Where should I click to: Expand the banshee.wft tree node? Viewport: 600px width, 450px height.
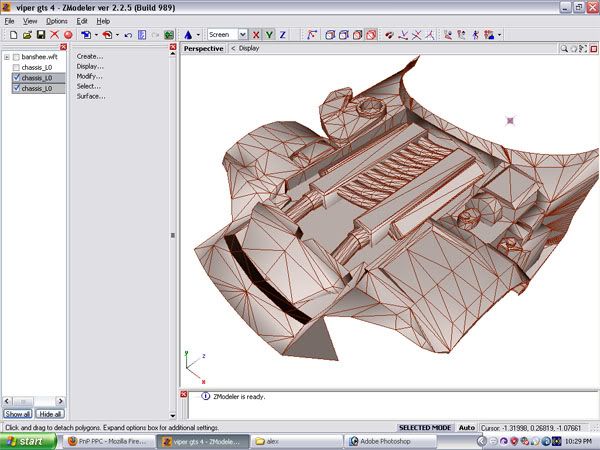point(7,57)
